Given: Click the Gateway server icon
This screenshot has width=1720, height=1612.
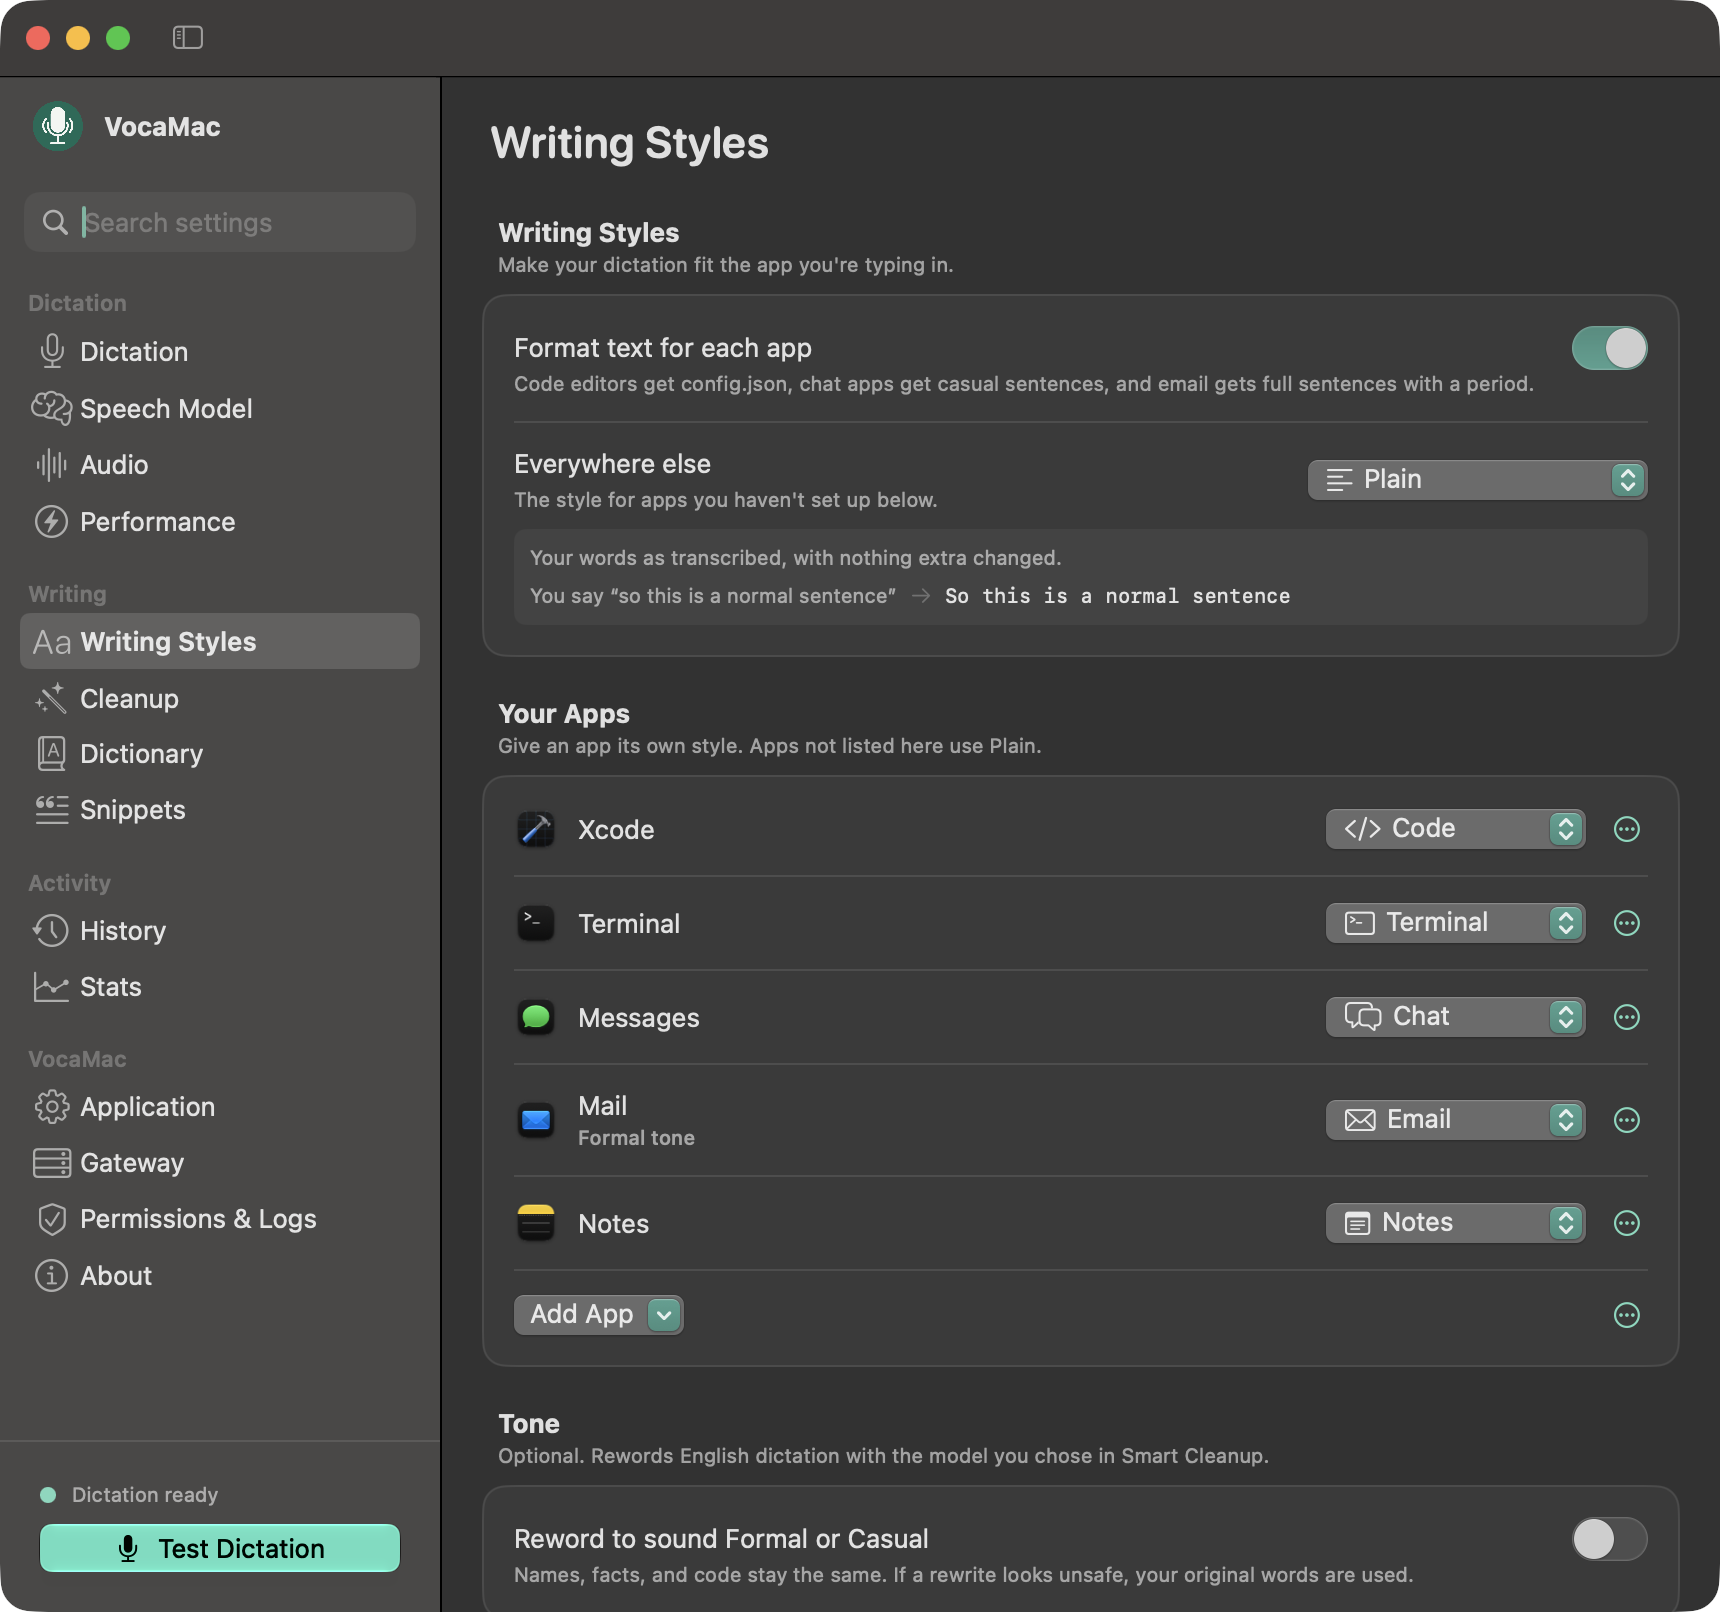Looking at the screenshot, I should [x=52, y=1163].
